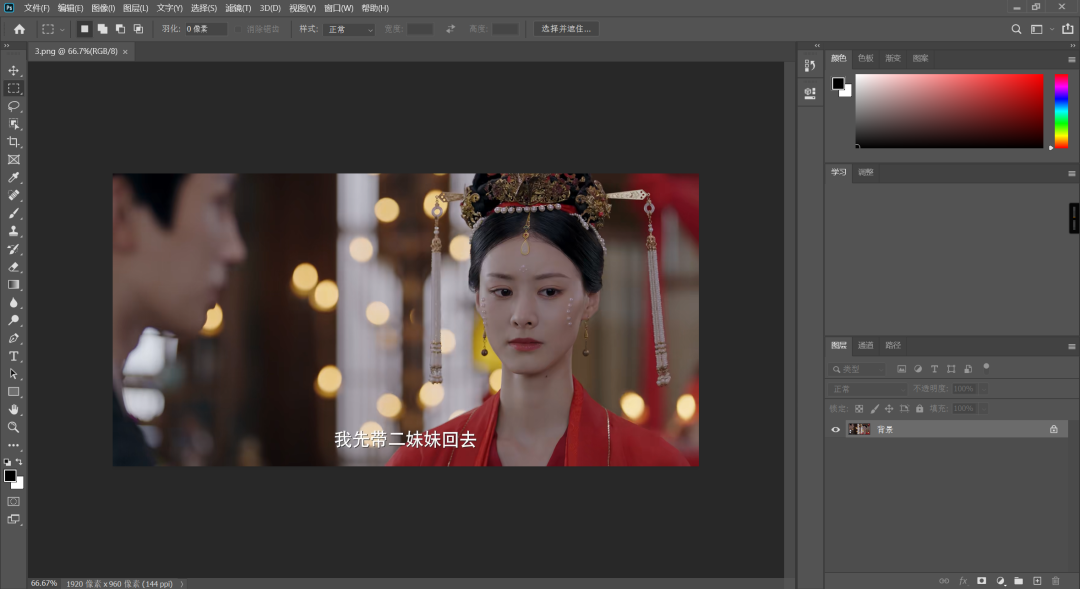
Task: Open the tool preset picker arrow
Action: (x=62, y=30)
